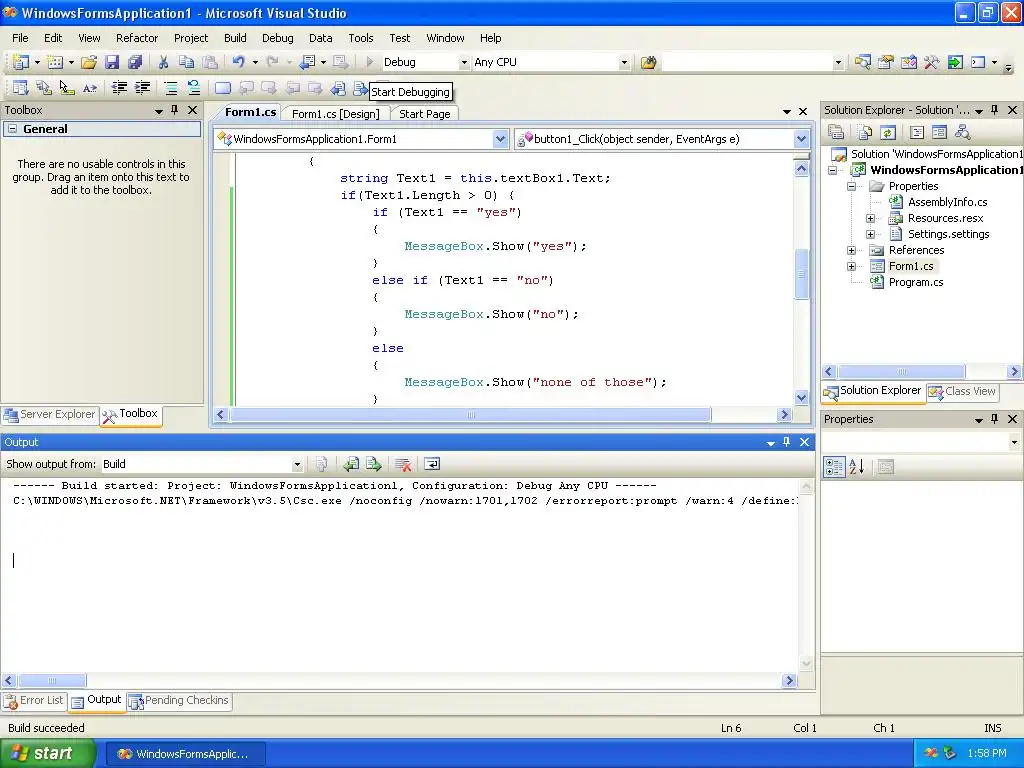
Task: Click the Copy icon in toolbar
Action: coord(187,62)
